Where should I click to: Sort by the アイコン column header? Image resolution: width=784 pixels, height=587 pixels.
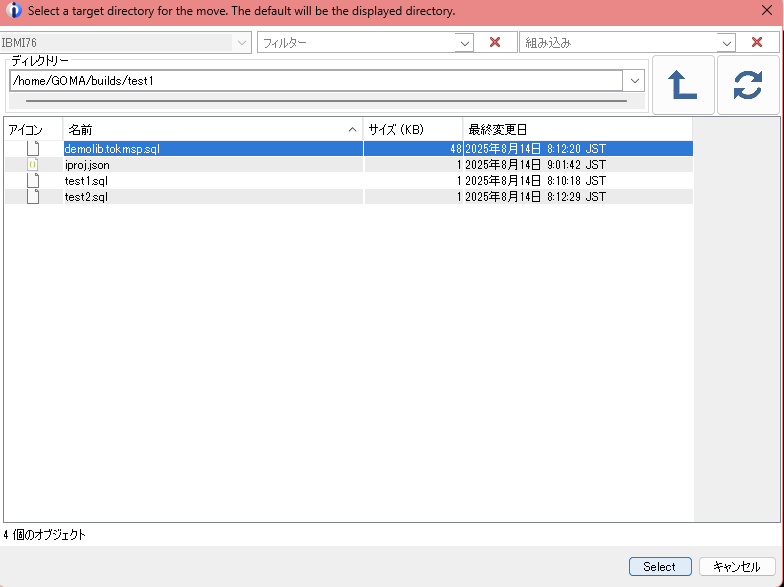pyautogui.click(x=34, y=130)
